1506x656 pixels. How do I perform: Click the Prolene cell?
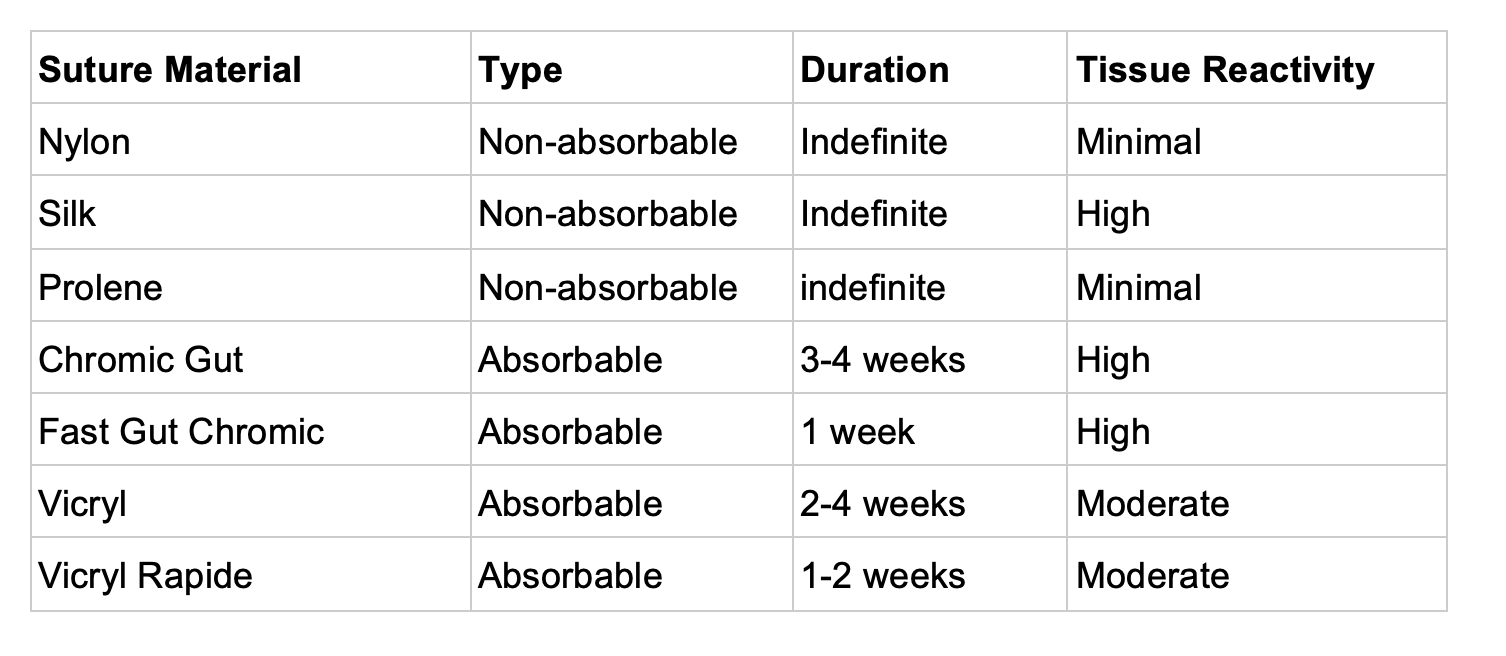pyautogui.click(x=251, y=286)
